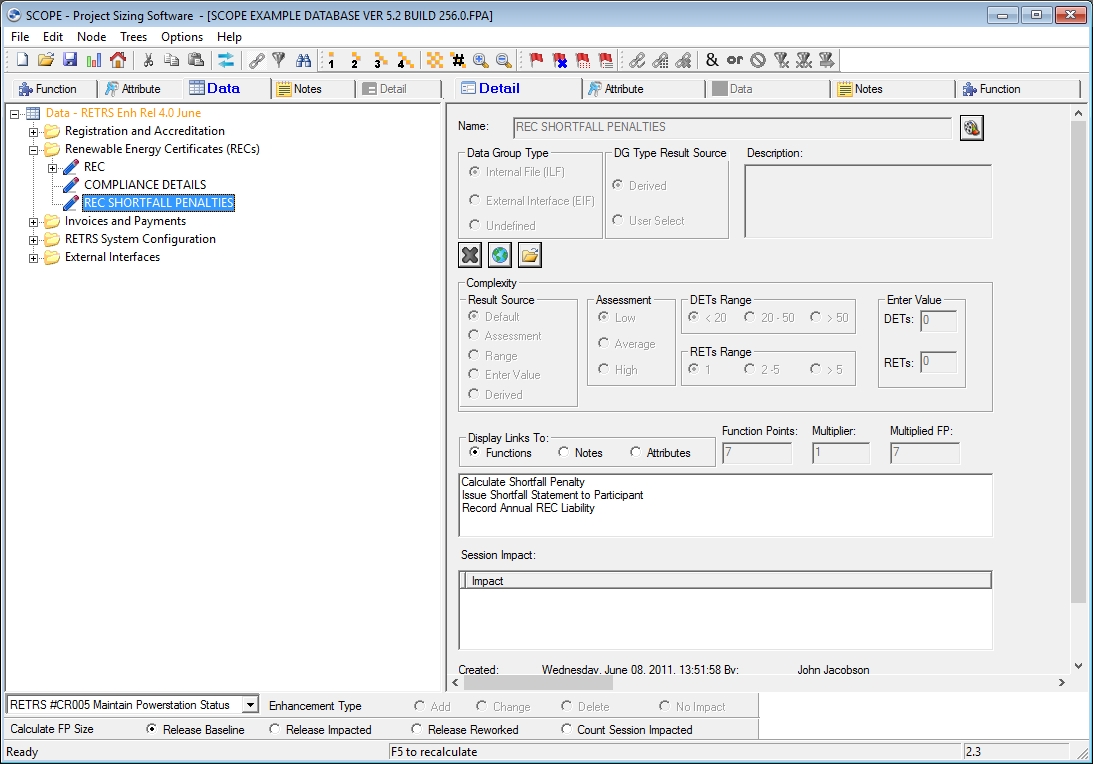Click the hash symbol toolbar icon
This screenshot has width=1093, height=764.
[x=458, y=61]
